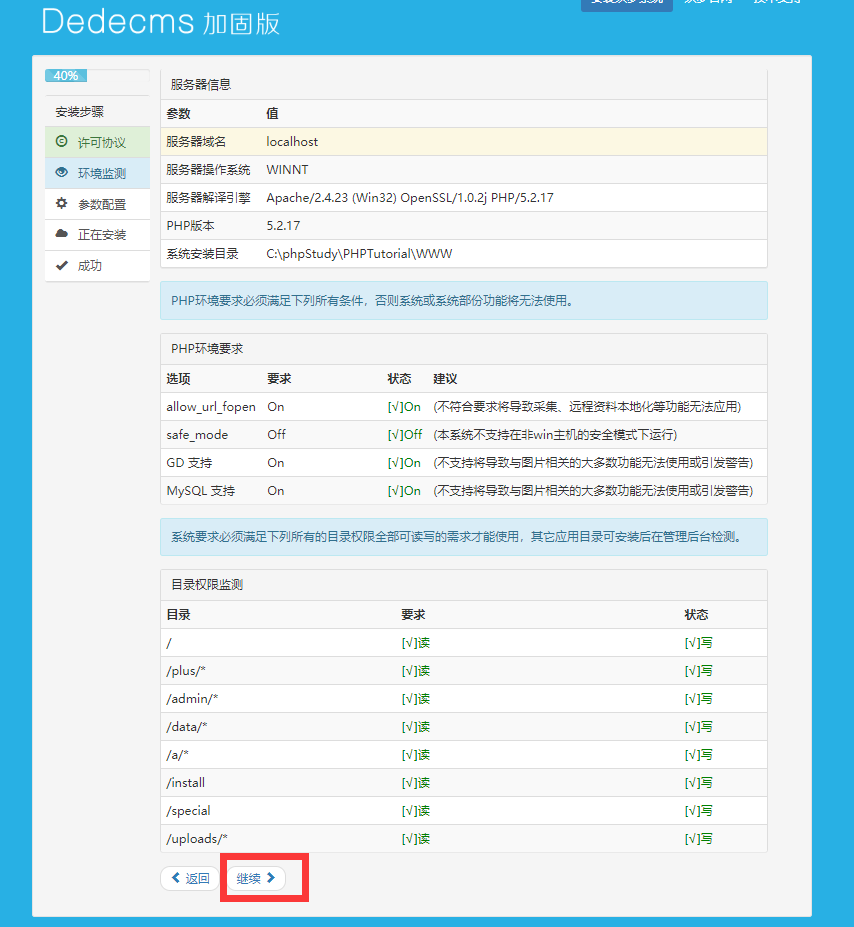This screenshot has width=854, height=927.
Task: Click the [√]On status for GD 支持
Action: (404, 463)
